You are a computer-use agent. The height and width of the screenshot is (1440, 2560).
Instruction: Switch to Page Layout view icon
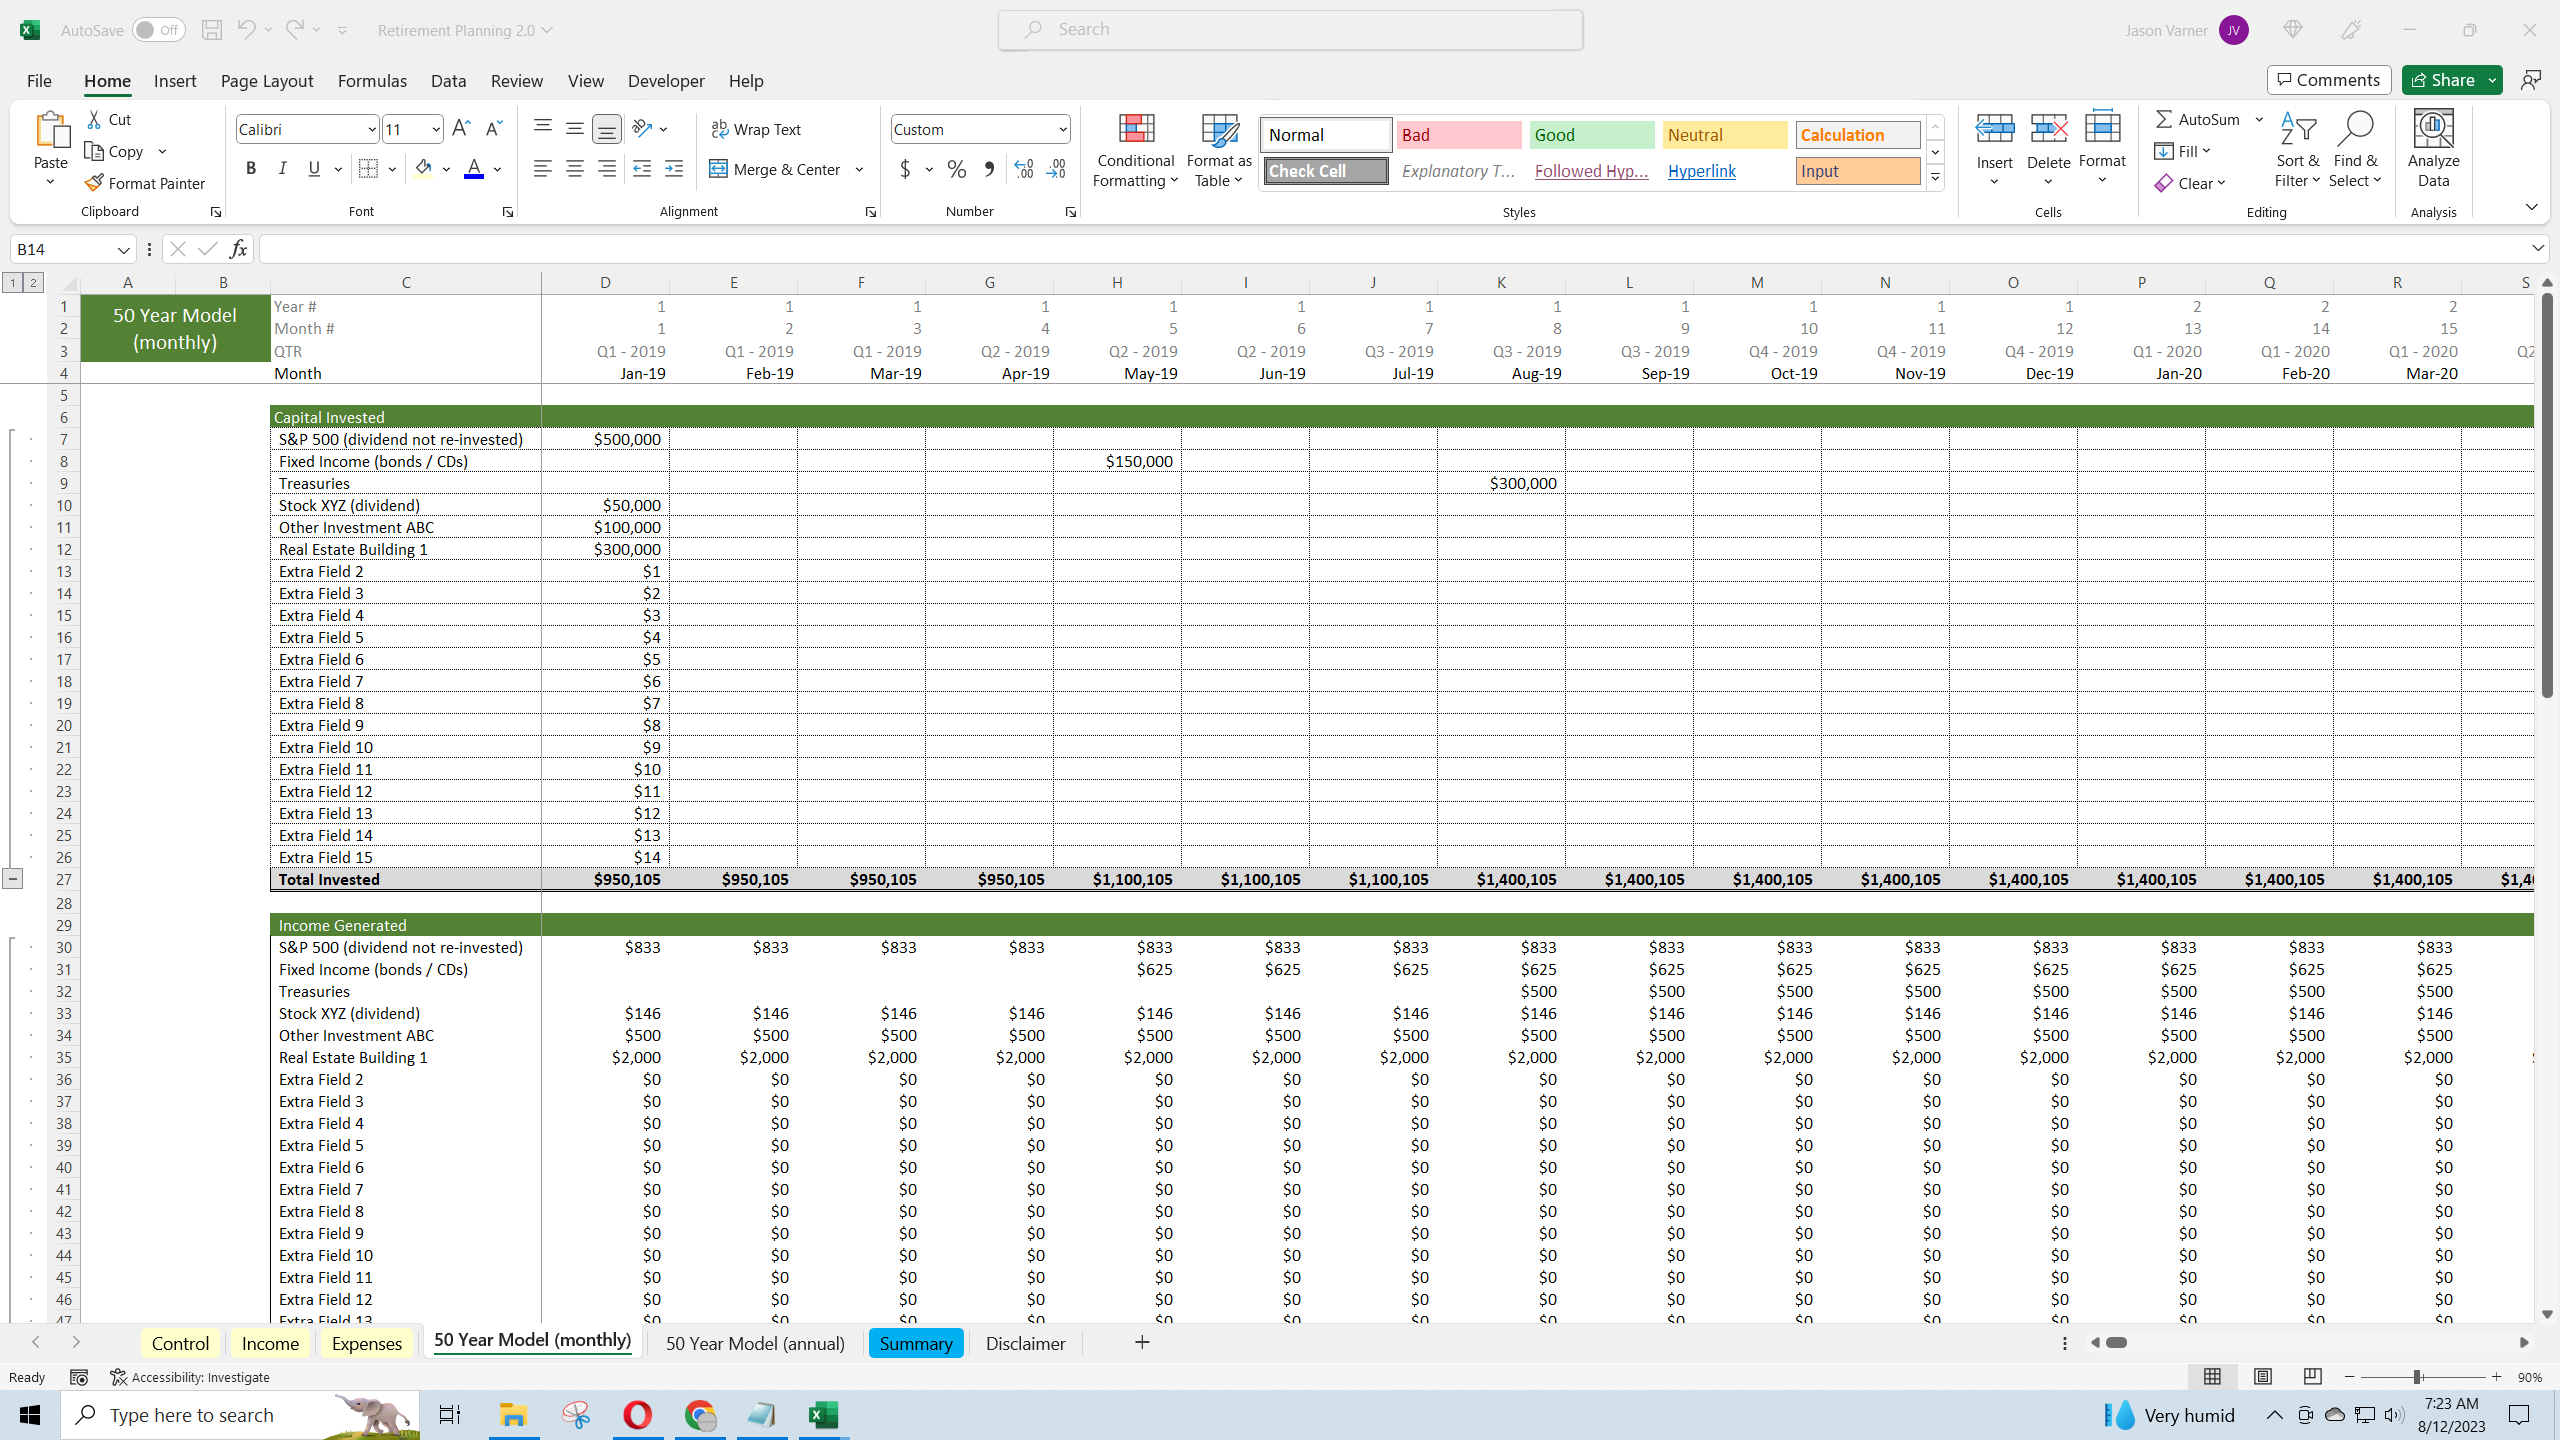tap(2263, 1377)
